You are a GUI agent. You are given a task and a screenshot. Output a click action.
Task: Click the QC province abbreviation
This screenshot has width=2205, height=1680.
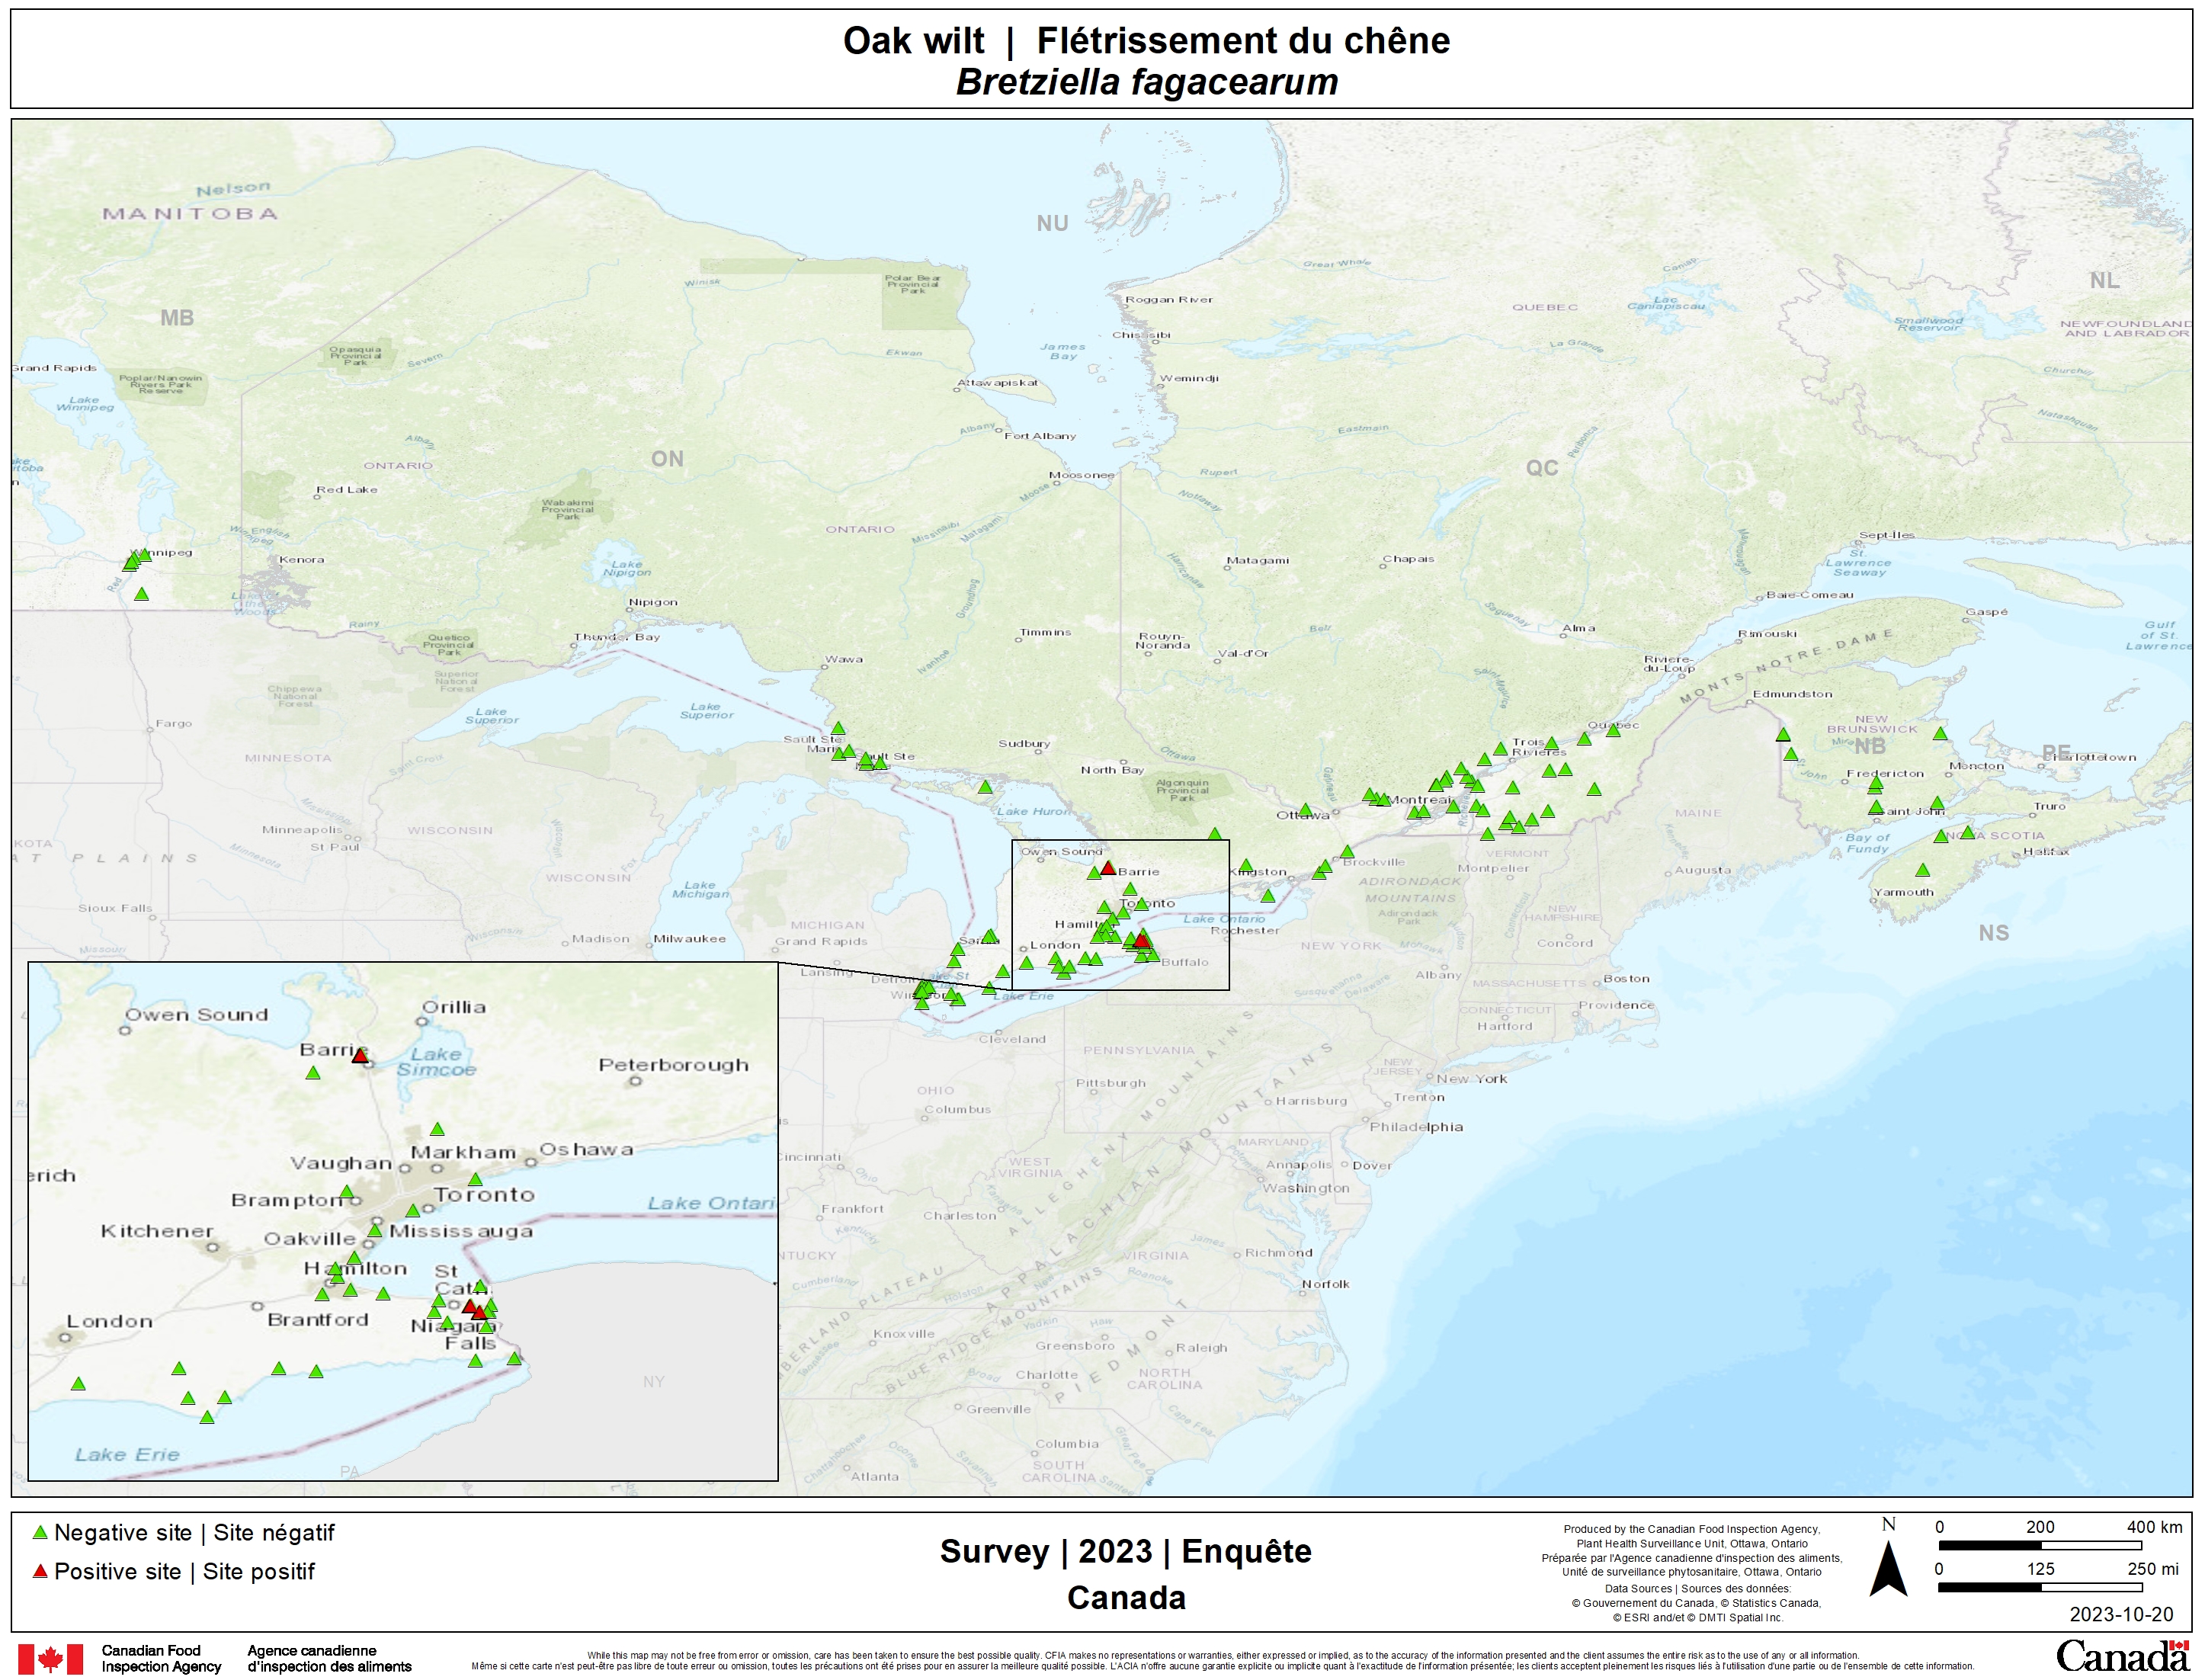[1542, 468]
